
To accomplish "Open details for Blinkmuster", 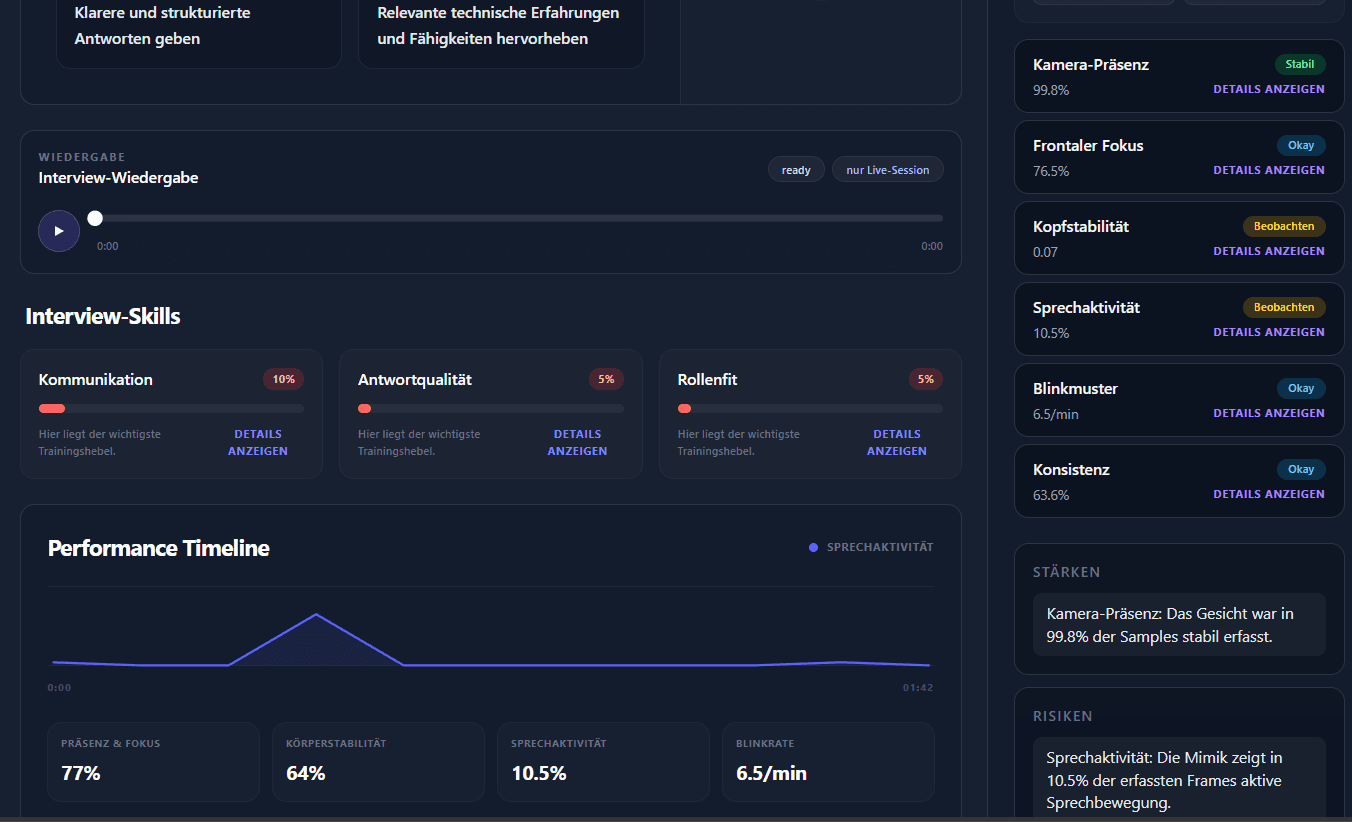I will pyautogui.click(x=1269, y=413).
